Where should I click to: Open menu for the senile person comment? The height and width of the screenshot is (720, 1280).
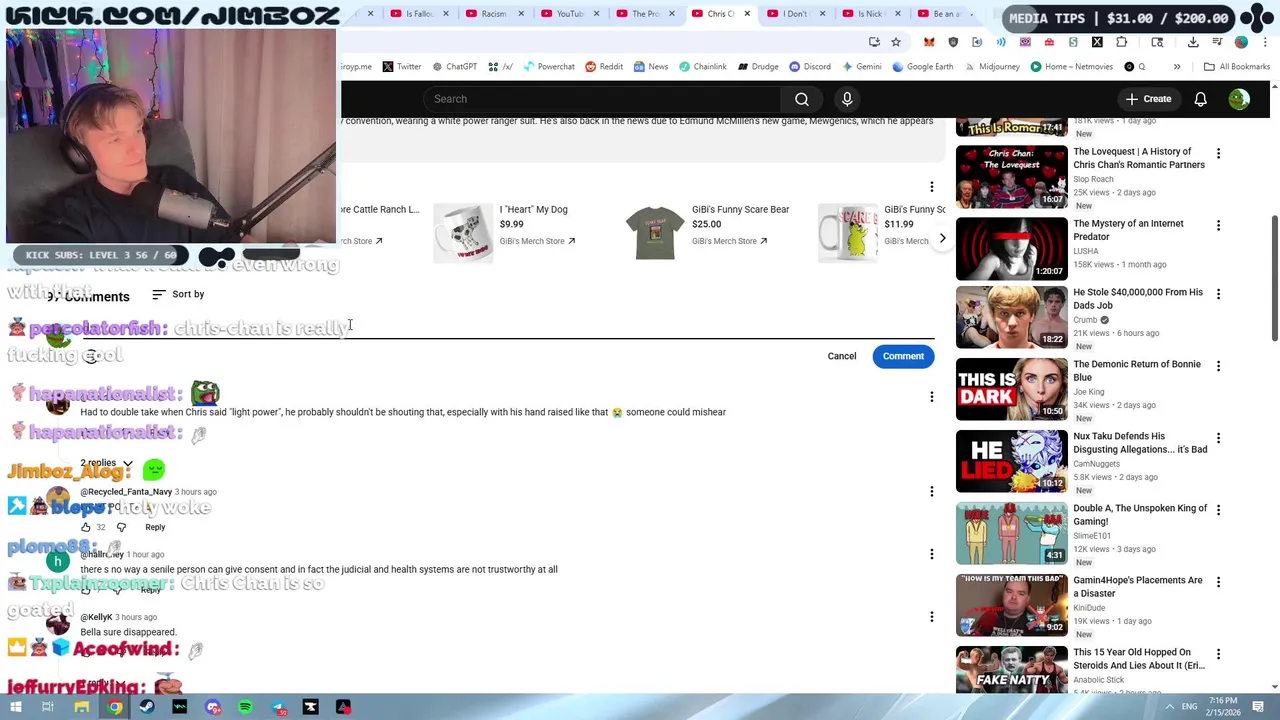pyautogui.click(x=932, y=554)
